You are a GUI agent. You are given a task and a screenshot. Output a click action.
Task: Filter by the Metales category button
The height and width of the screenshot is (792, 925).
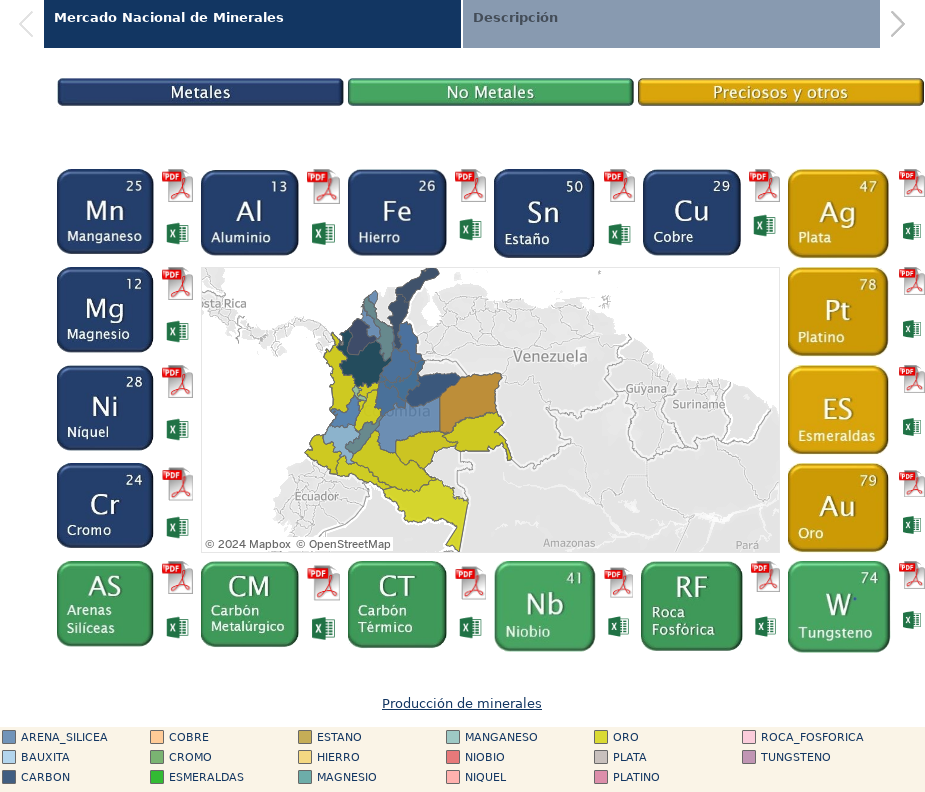tap(200, 93)
